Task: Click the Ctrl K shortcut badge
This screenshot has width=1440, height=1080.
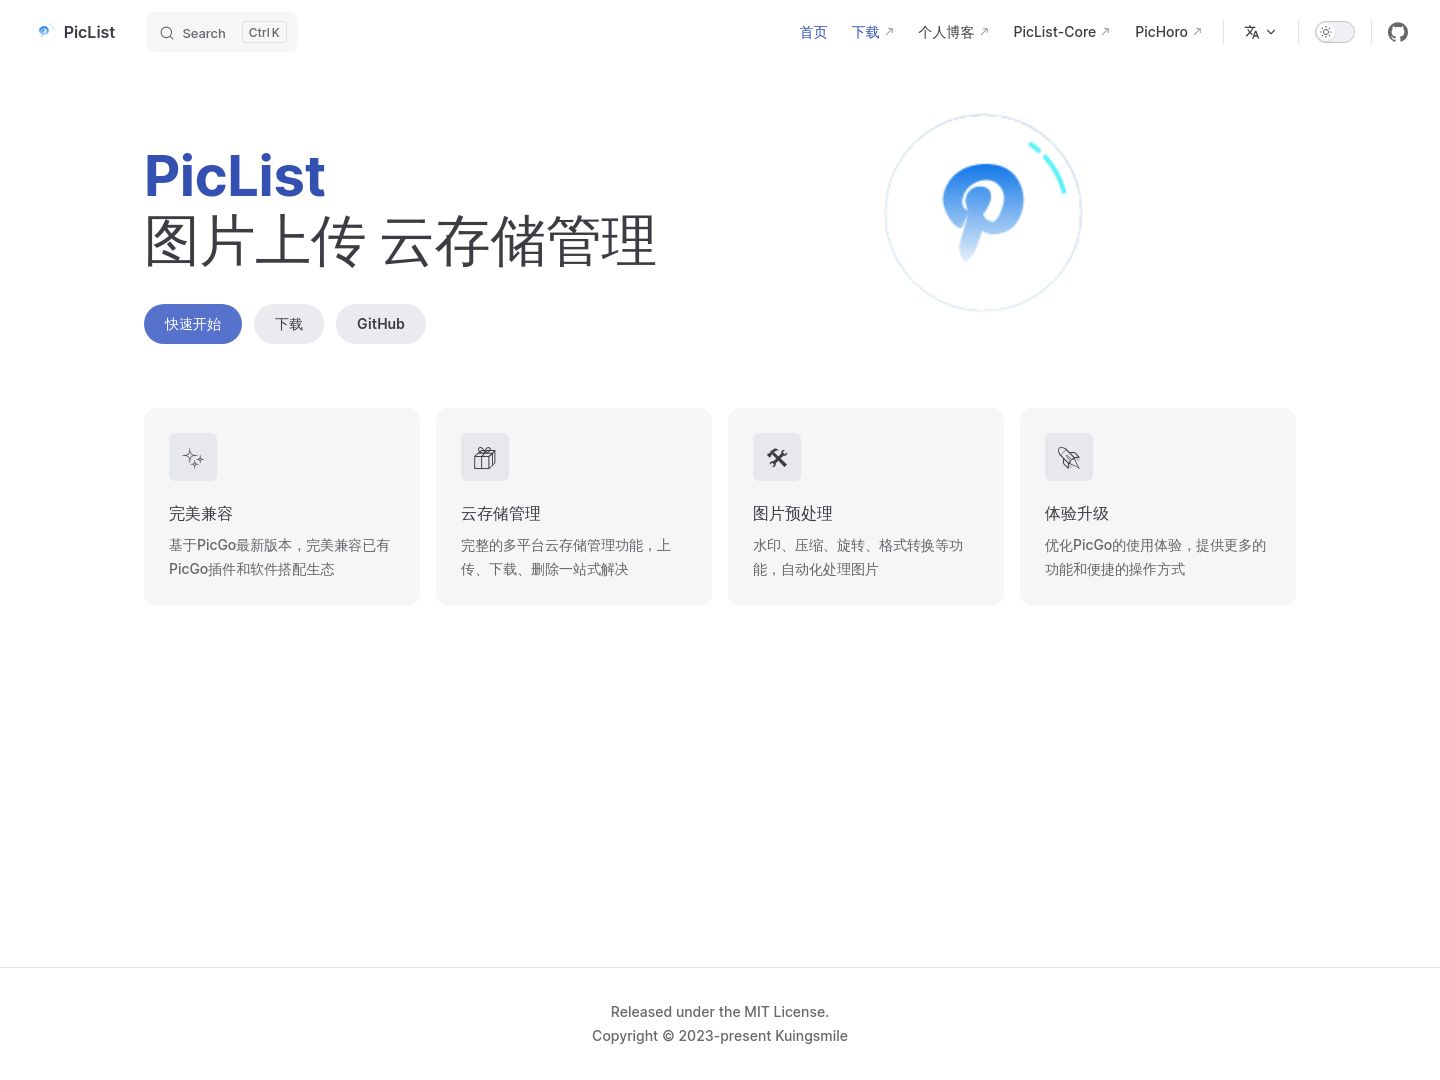Action: [264, 32]
